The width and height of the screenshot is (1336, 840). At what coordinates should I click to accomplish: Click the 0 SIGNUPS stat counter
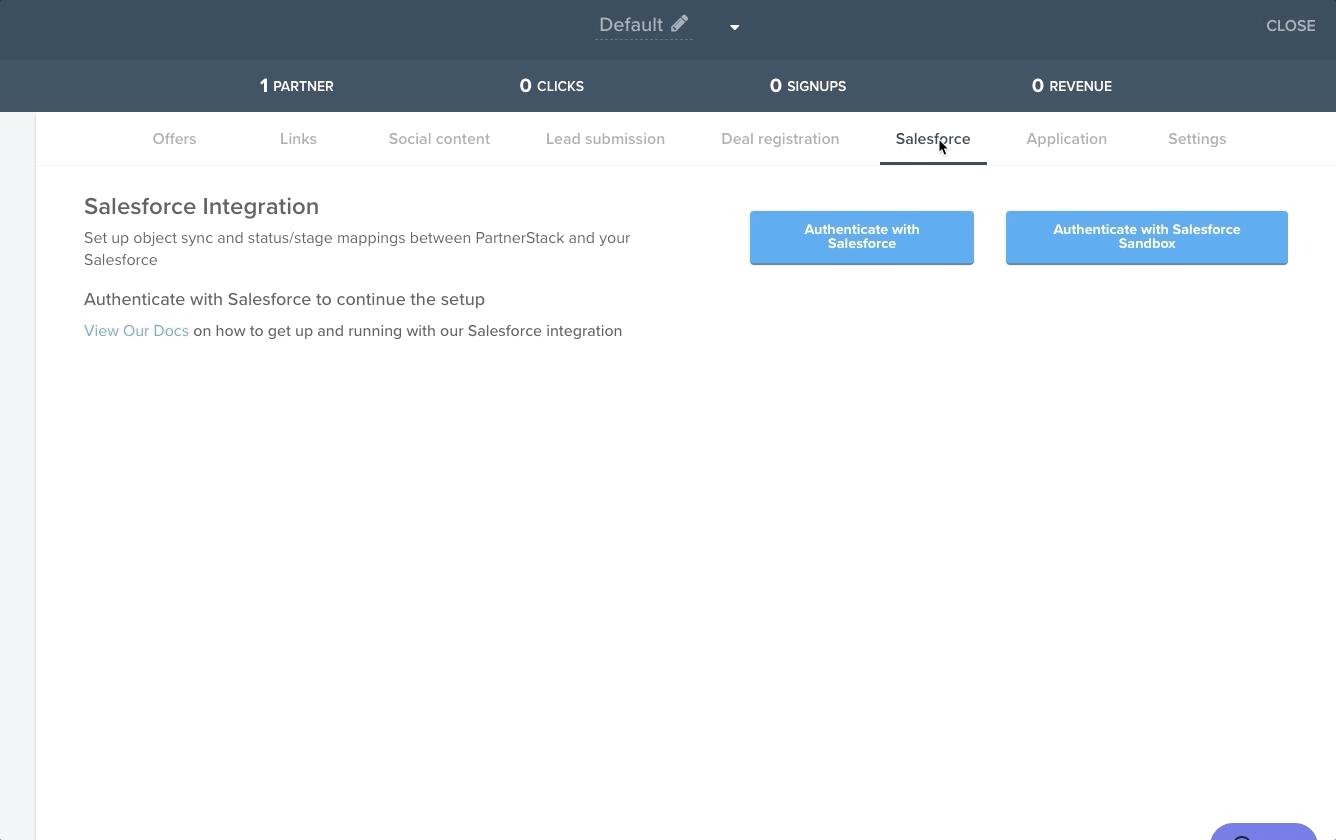[x=807, y=86]
